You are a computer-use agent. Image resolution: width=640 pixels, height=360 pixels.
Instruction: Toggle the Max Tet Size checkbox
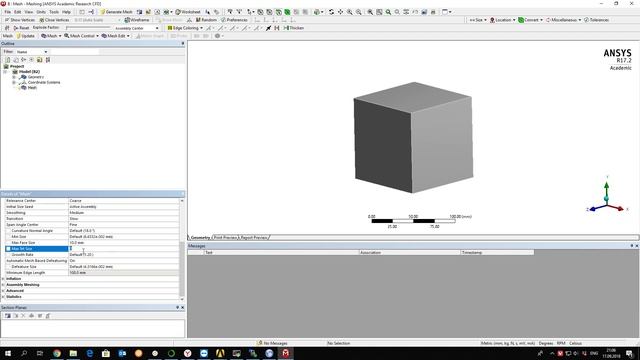coord(8,249)
